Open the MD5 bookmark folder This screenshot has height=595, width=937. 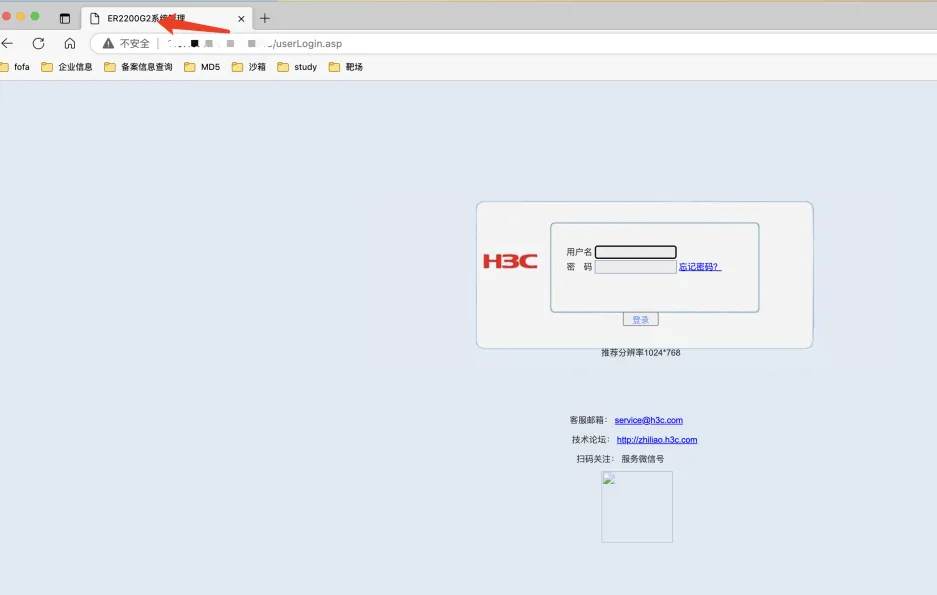point(202,67)
